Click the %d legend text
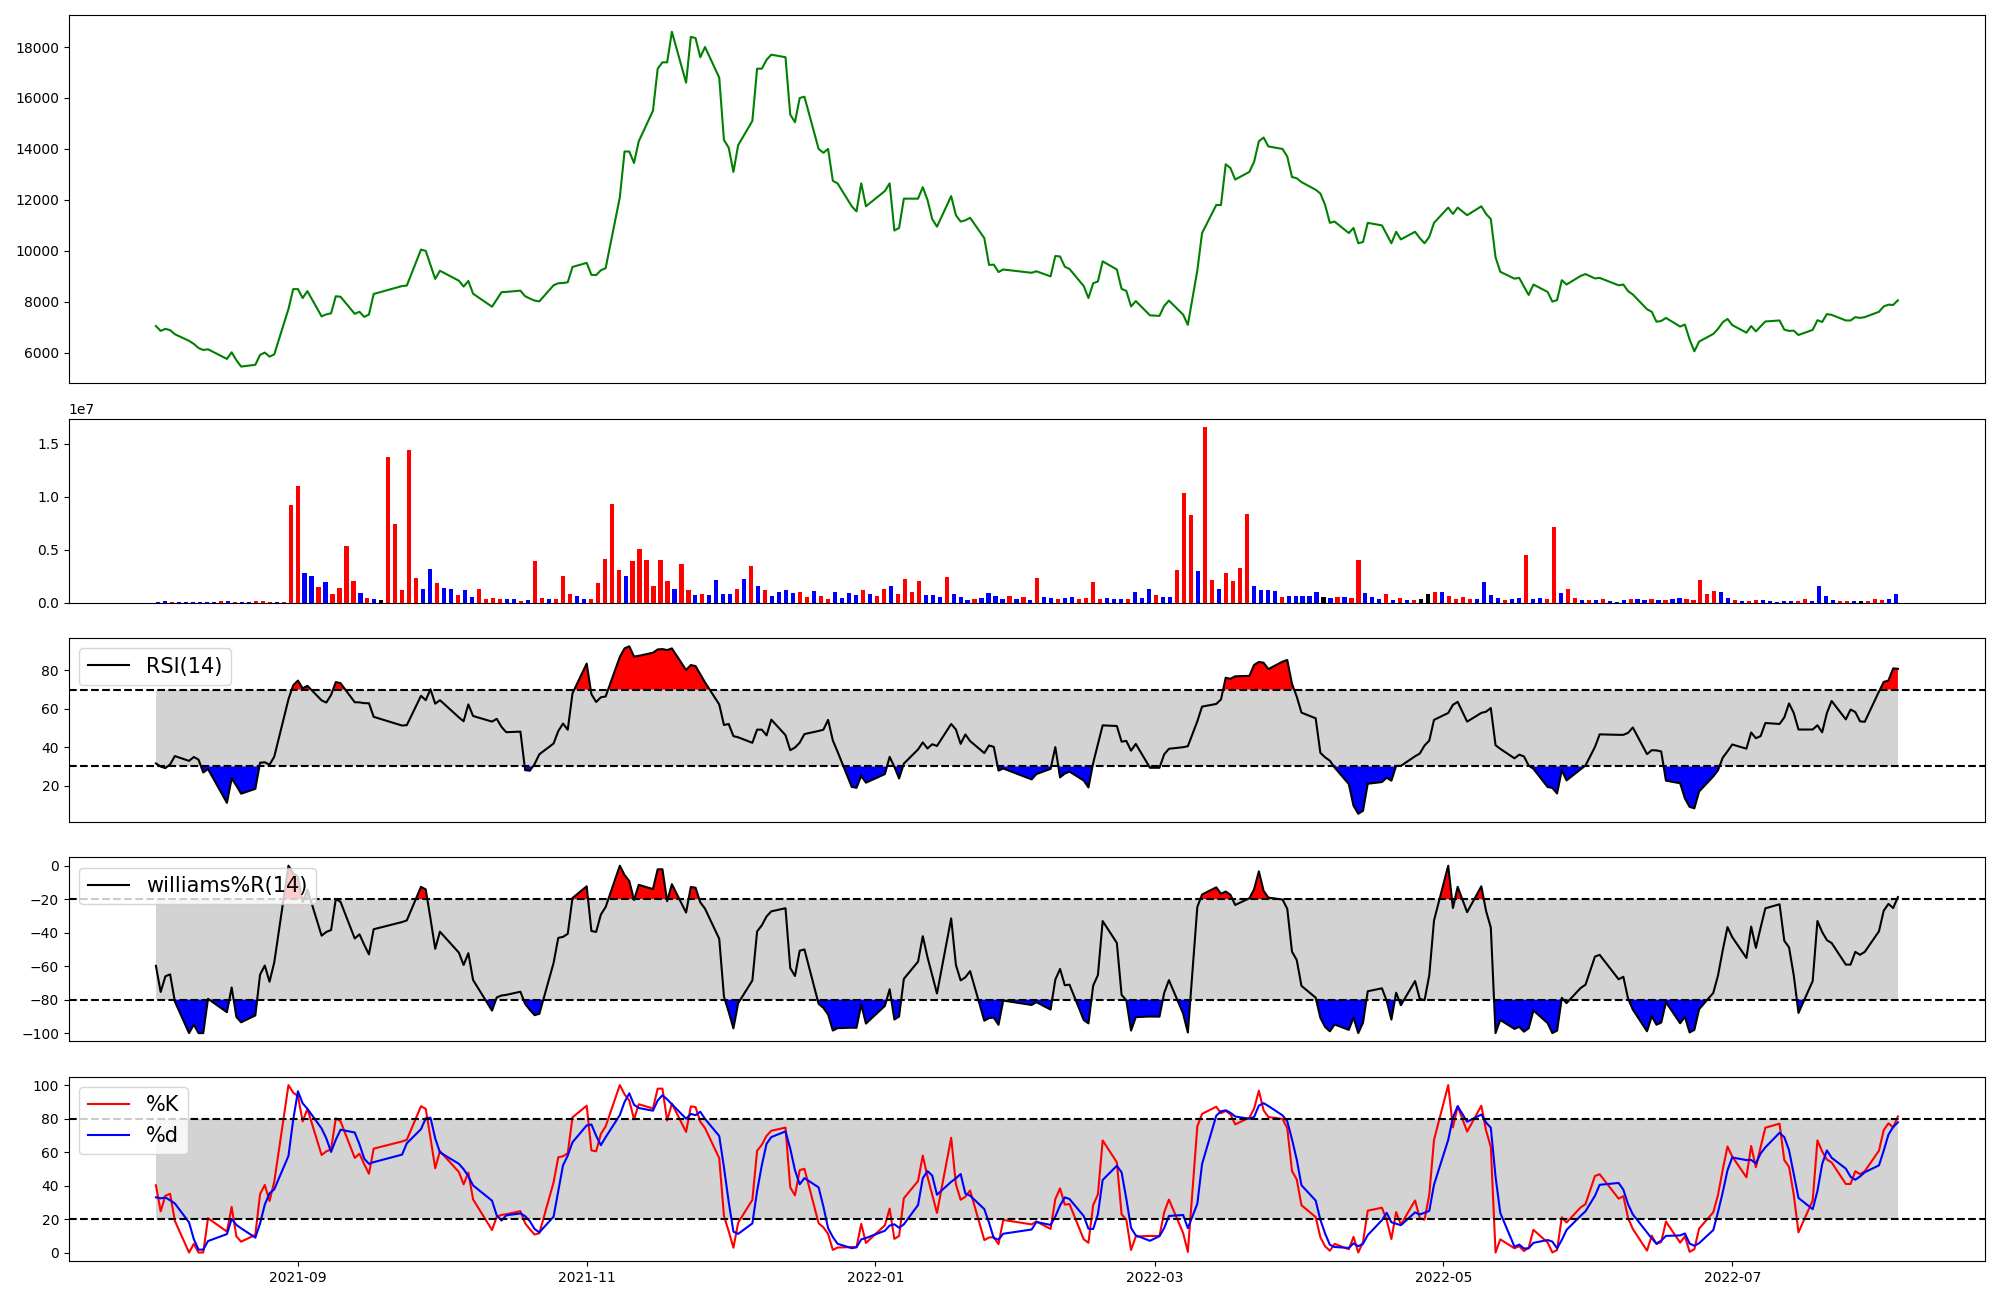 point(162,1135)
